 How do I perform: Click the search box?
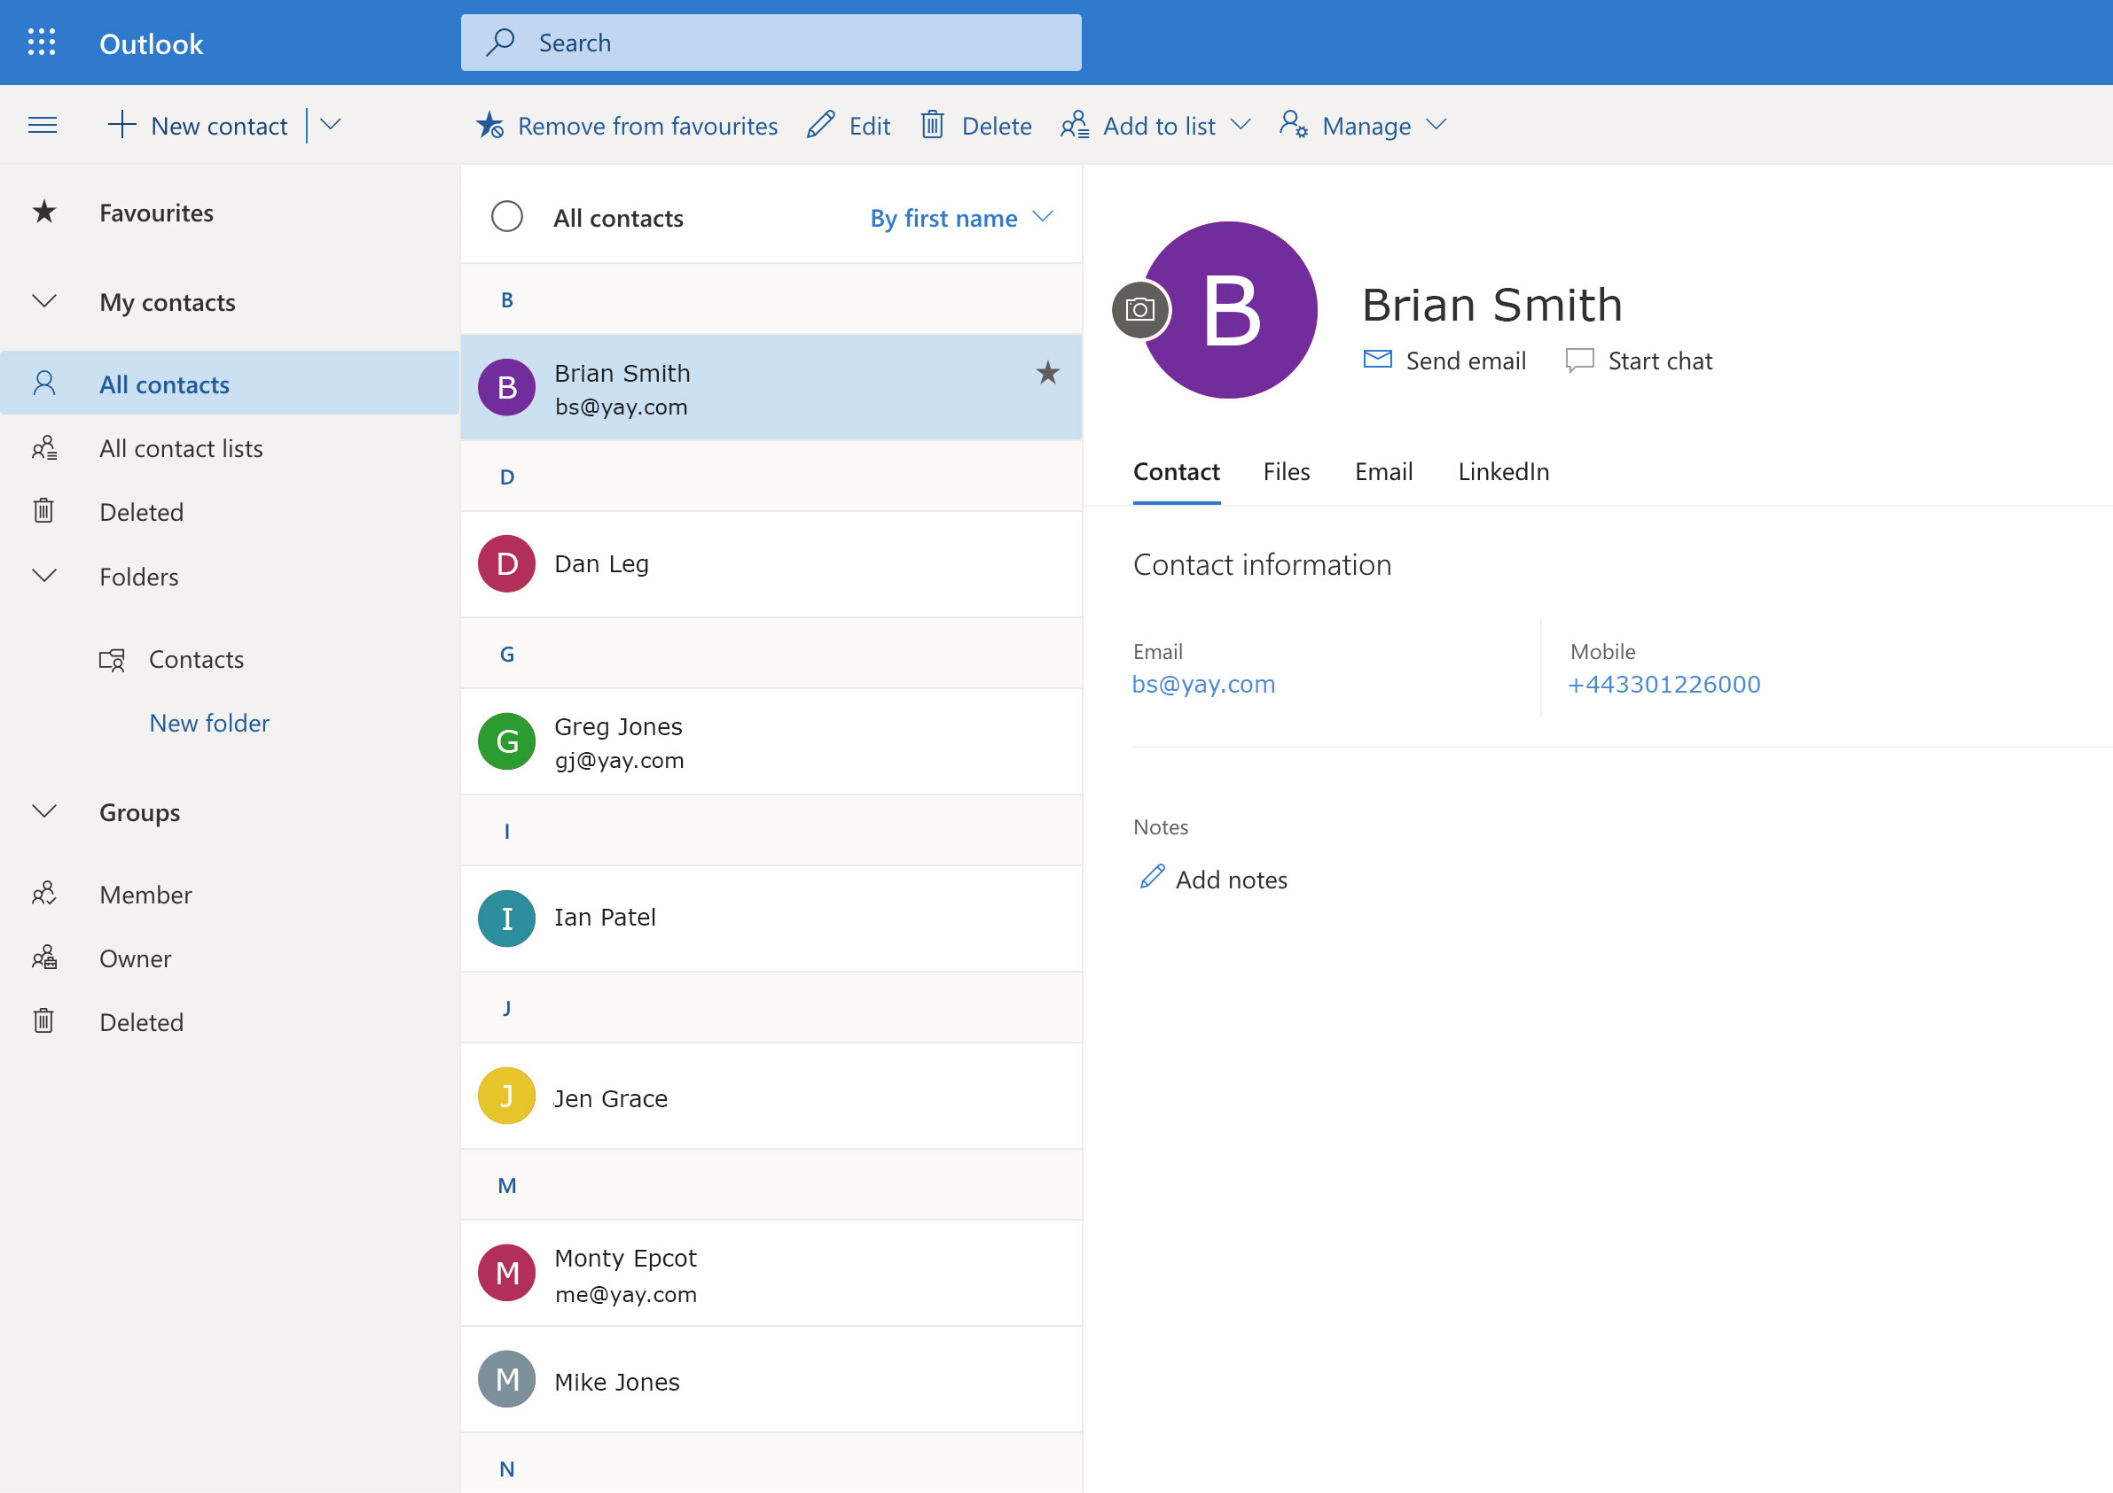tap(771, 42)
